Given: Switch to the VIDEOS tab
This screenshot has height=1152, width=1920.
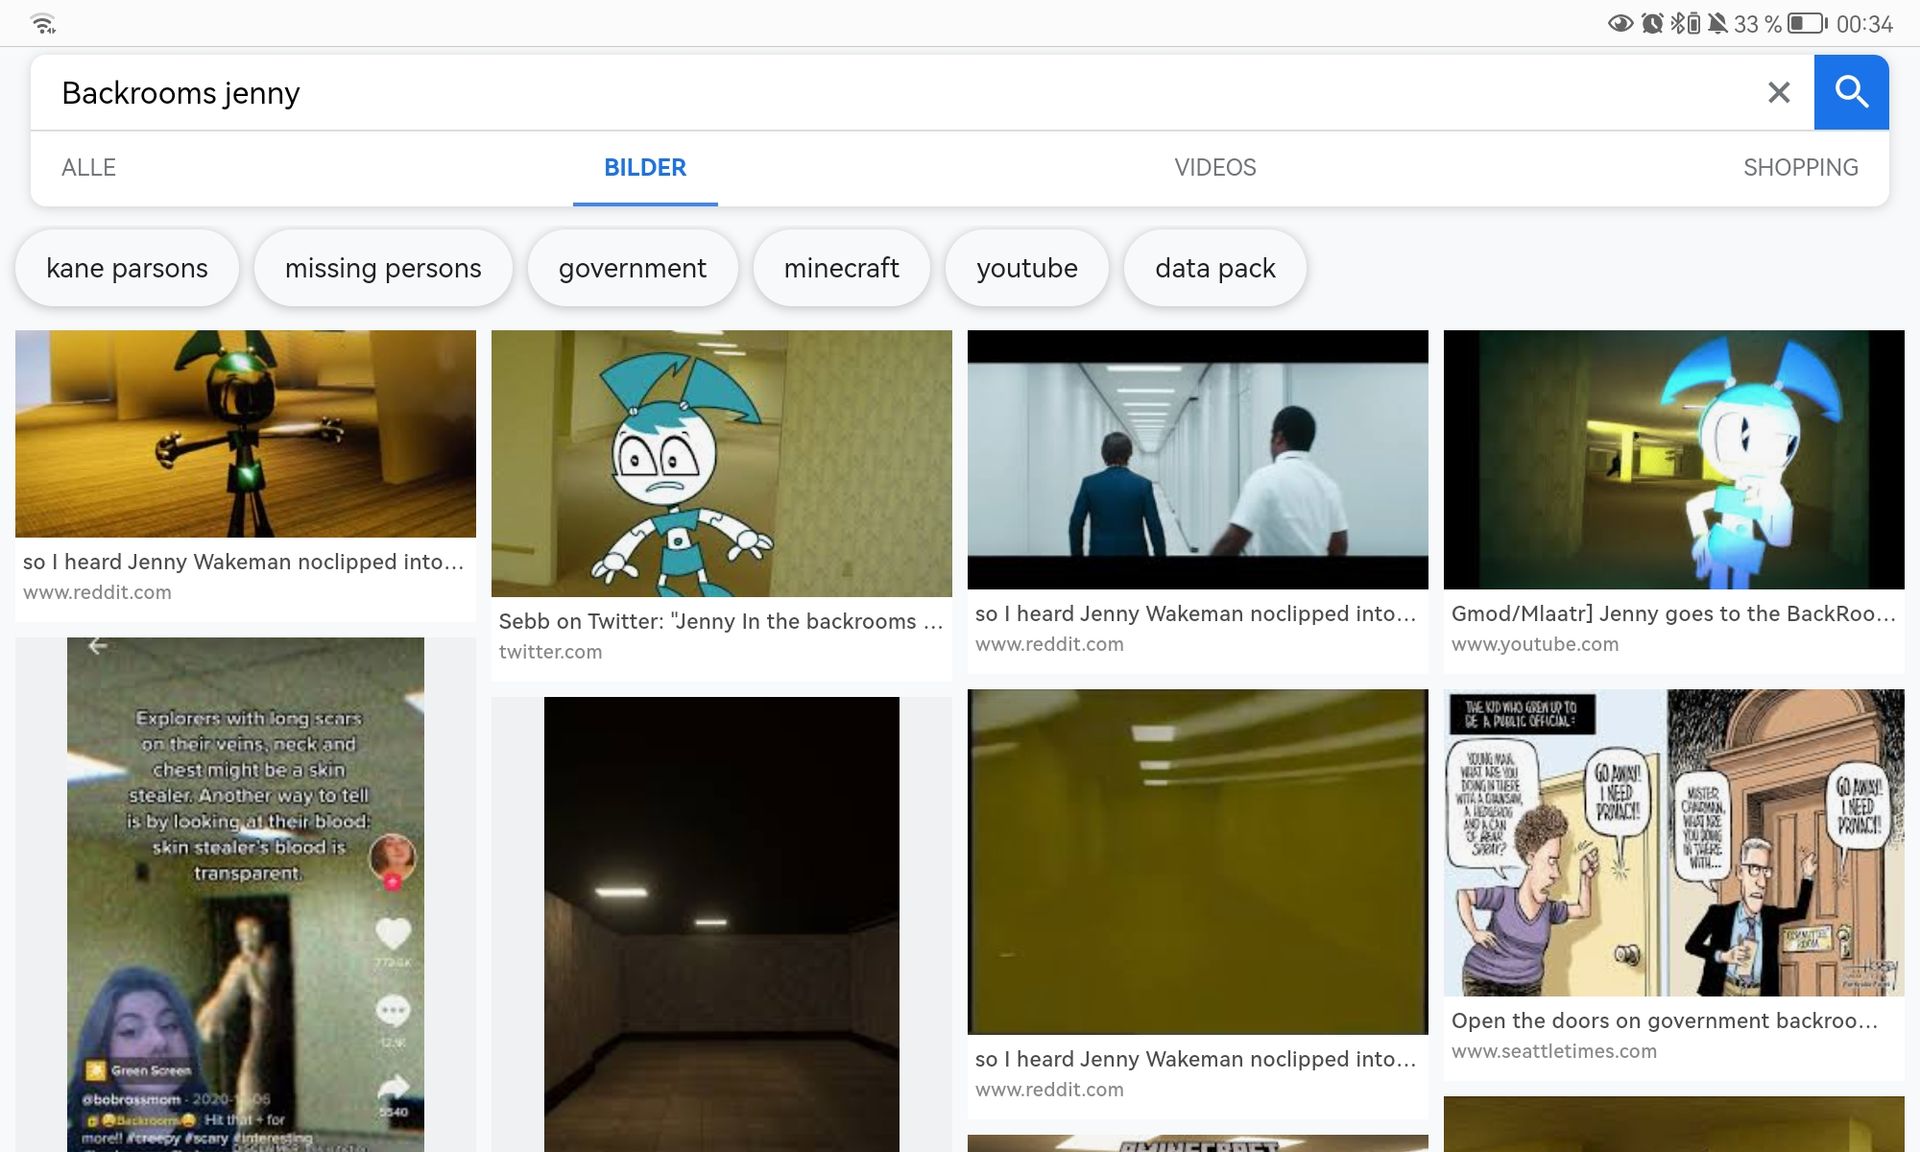Looking at the screenshot, I should tap(1215, 167).
